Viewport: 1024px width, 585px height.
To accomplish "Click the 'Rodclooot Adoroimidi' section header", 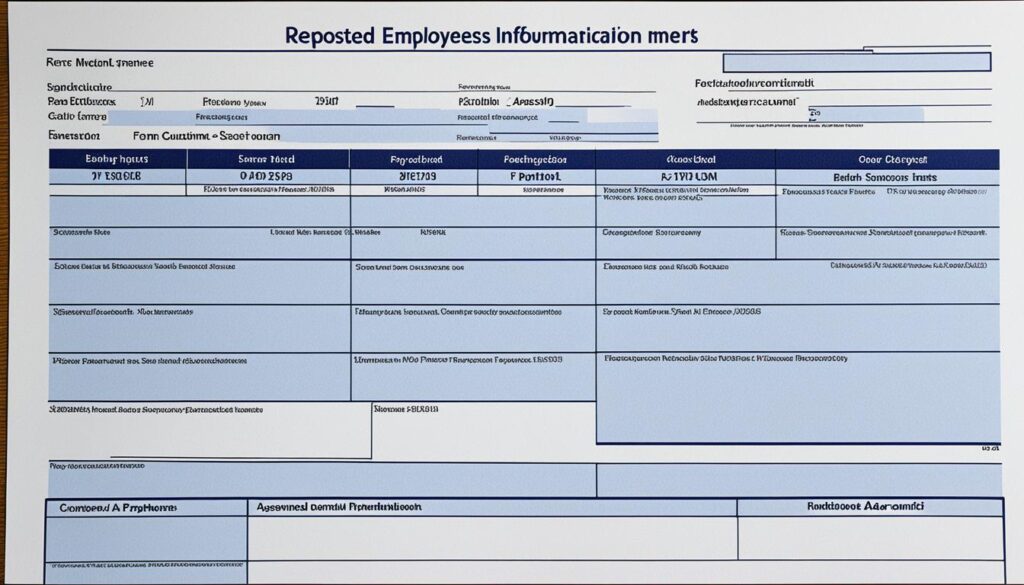I will point(870,507).
